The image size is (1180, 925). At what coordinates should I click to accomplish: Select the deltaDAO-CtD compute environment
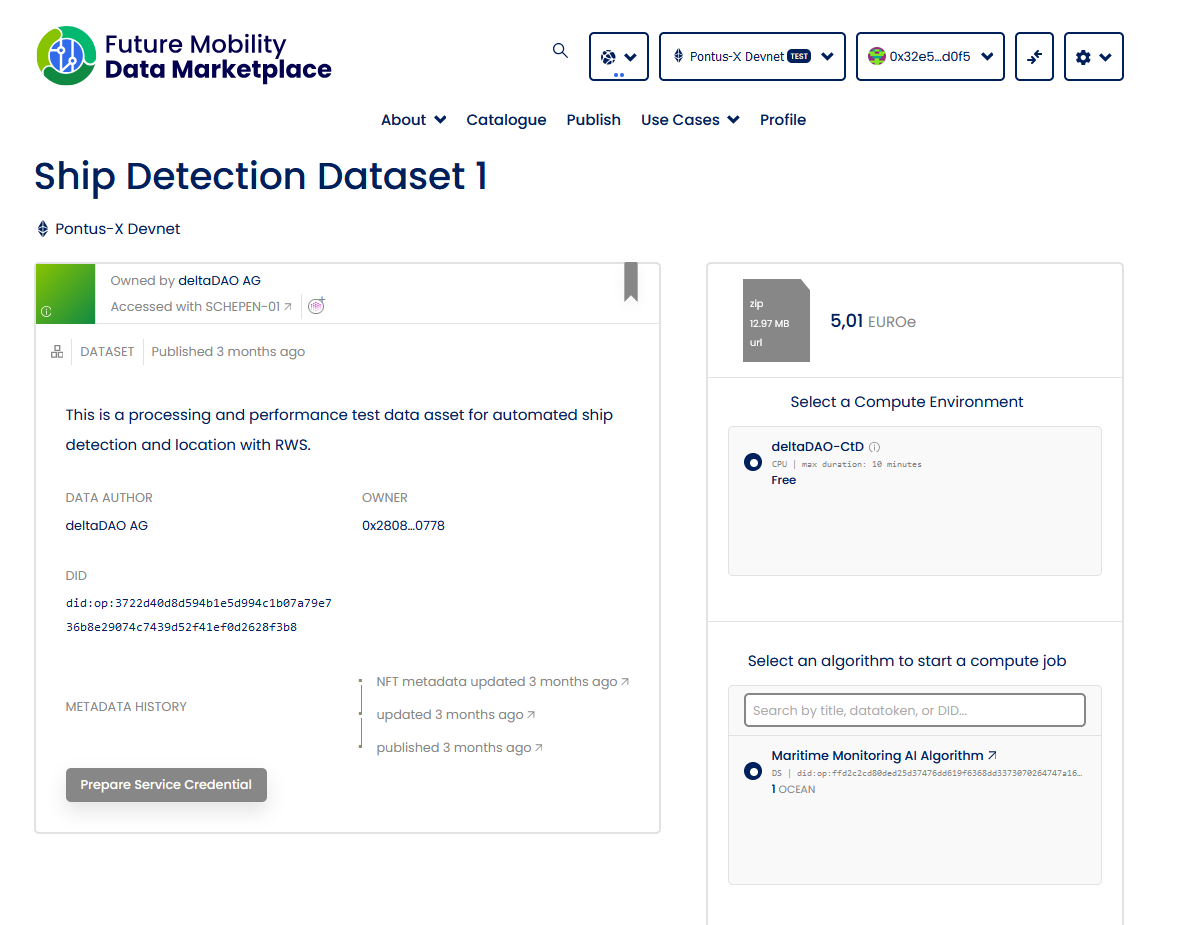(753, 462)
